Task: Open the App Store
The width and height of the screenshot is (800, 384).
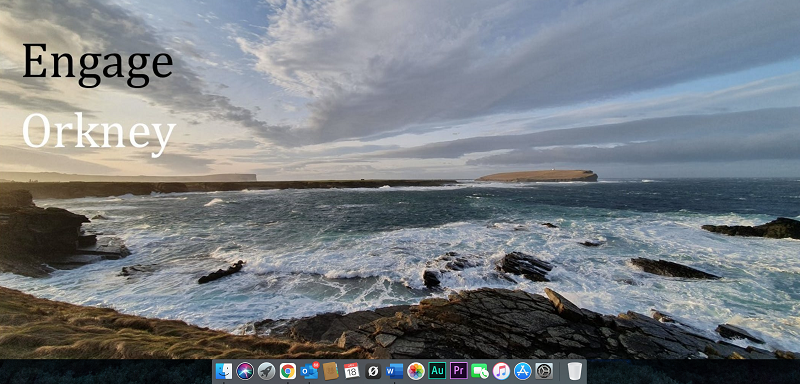Action: (x=522, y=371)
